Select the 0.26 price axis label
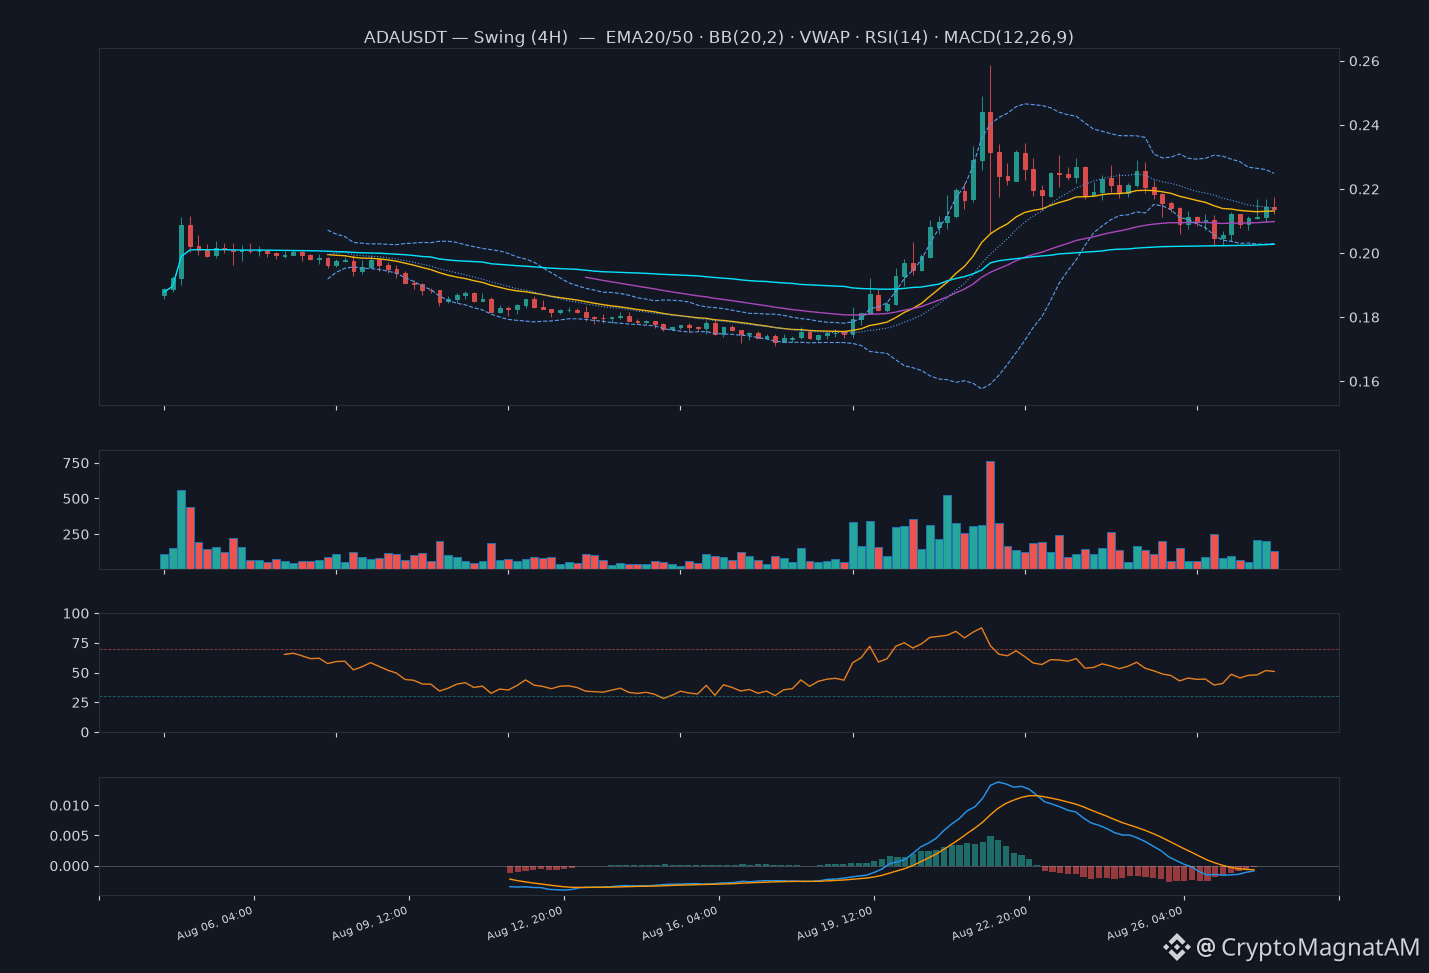Image resolution: width=1429 pixels, height=973 pixels. 1364,62
